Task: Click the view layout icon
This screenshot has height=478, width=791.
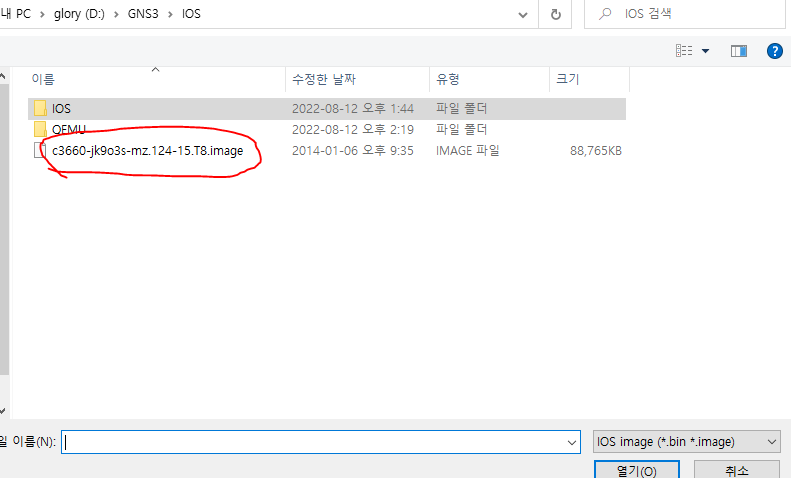Action: click(684, 50)
